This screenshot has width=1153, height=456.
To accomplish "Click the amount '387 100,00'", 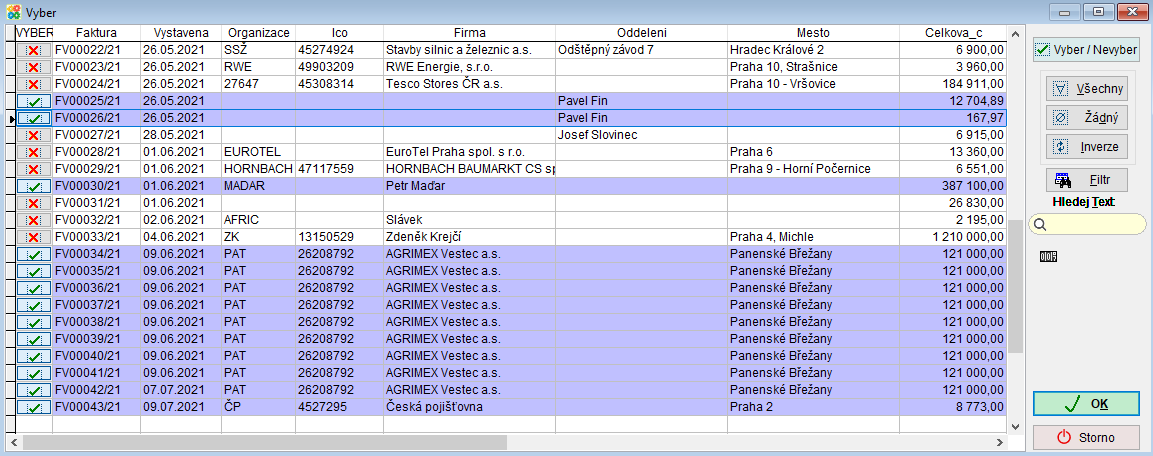I will coord(953,186).
